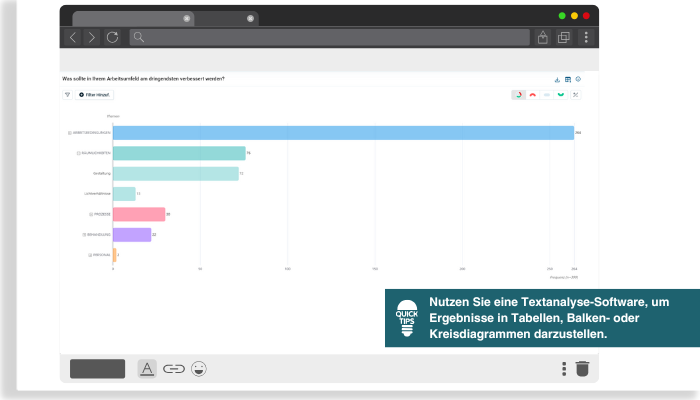This screenshot has width=700, height=400.
Task: Click the funnel filter icon
Action: click(x=67, y=95)
